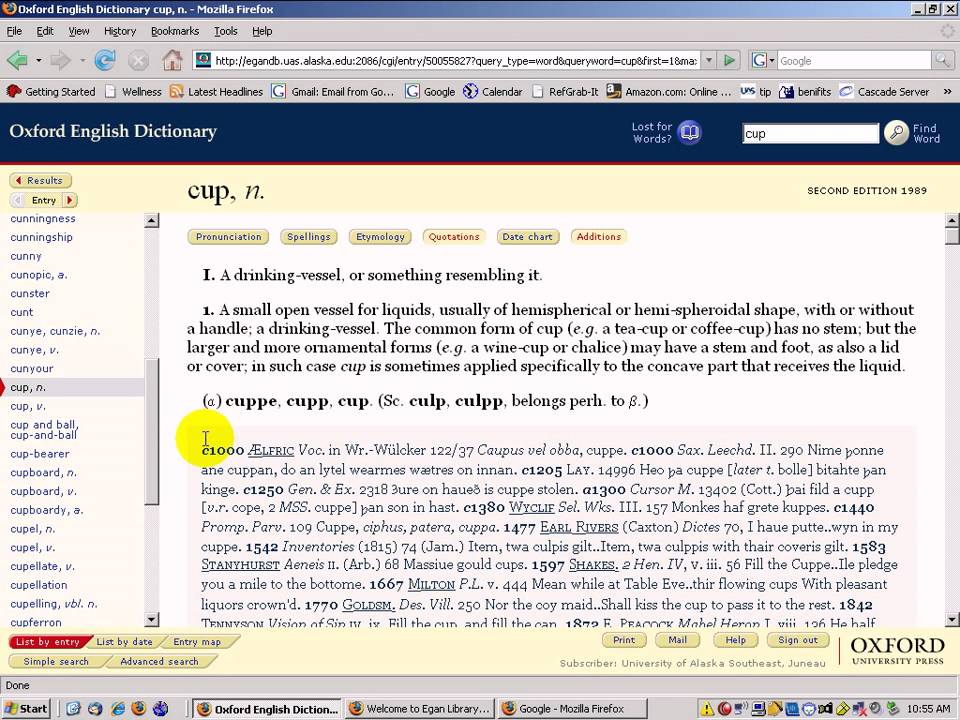Switch to Simple search
The image size is (960, 720).
click(x=56, y=662)
